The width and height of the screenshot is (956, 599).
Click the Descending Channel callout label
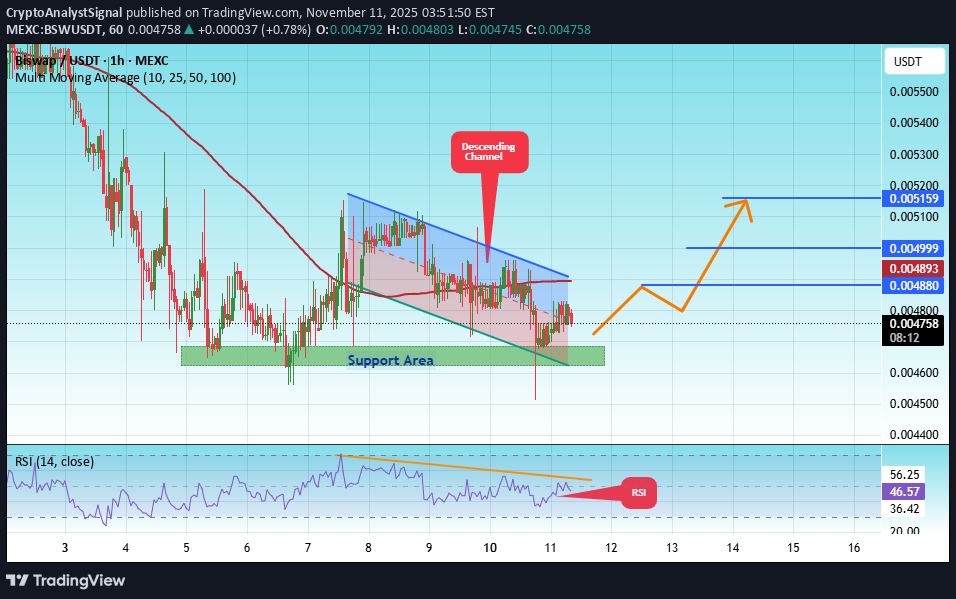pyautogui.click(x=489, y=151)
